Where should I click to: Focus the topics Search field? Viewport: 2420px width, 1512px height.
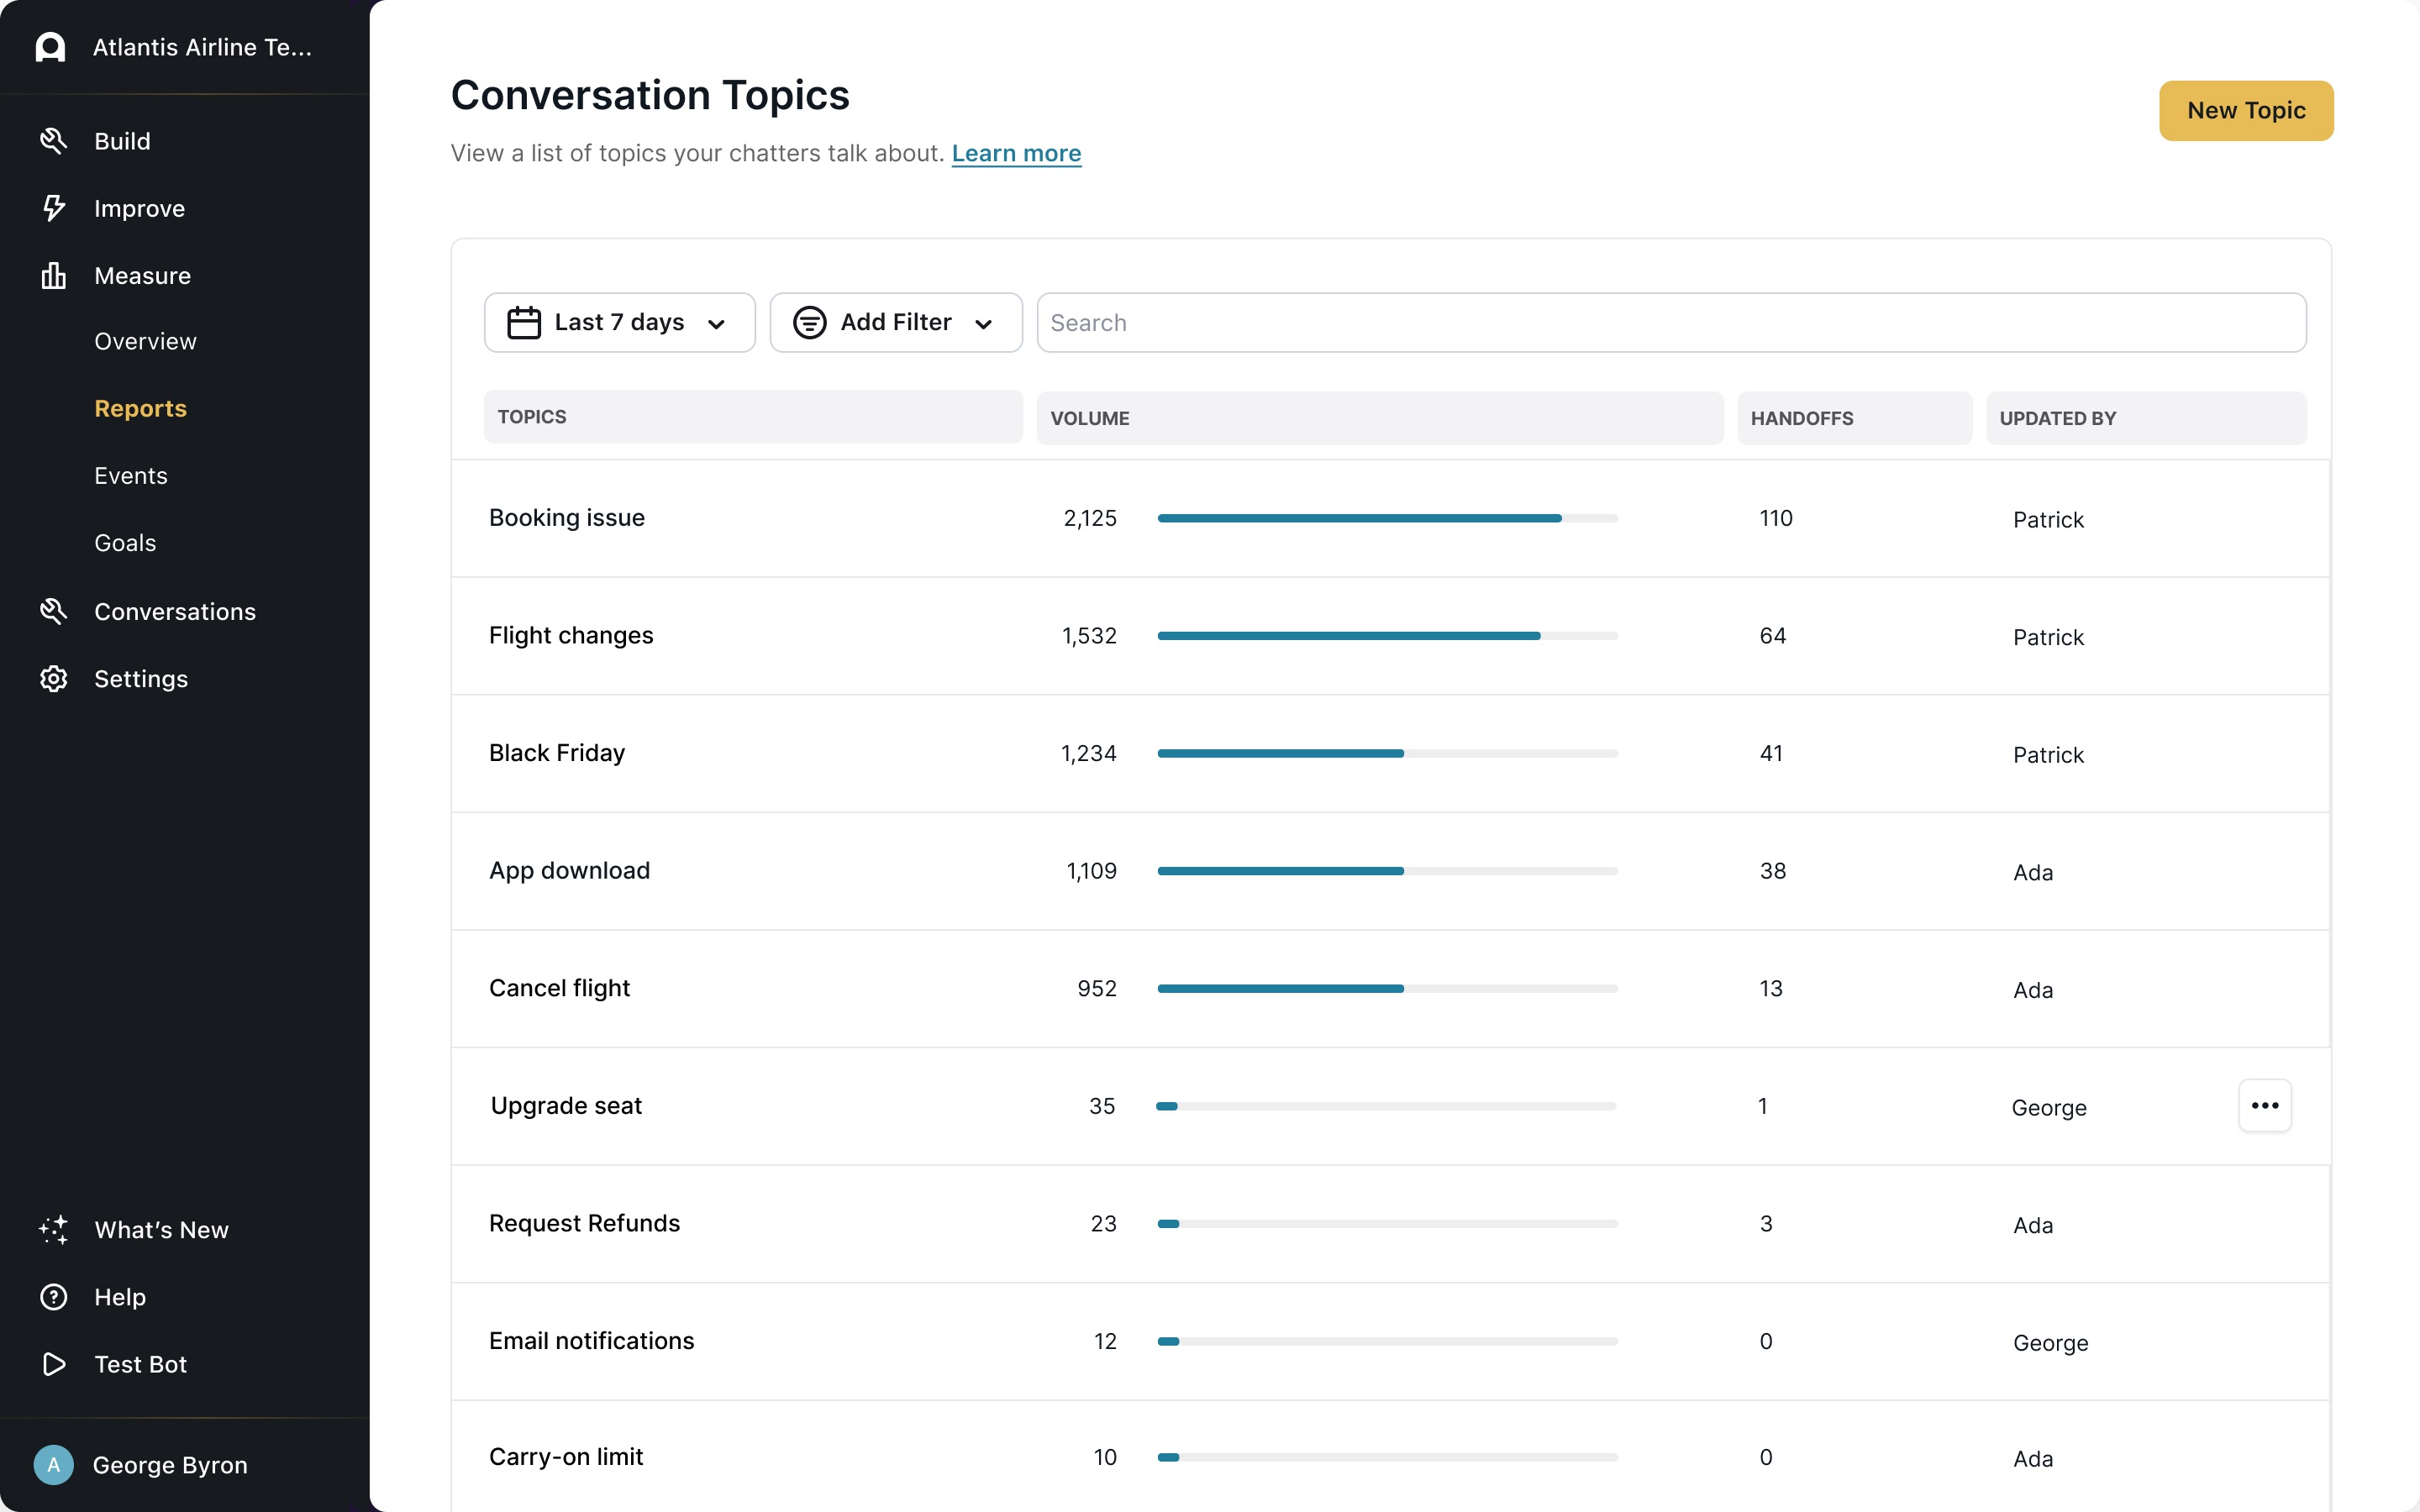tap(1670, 322)
